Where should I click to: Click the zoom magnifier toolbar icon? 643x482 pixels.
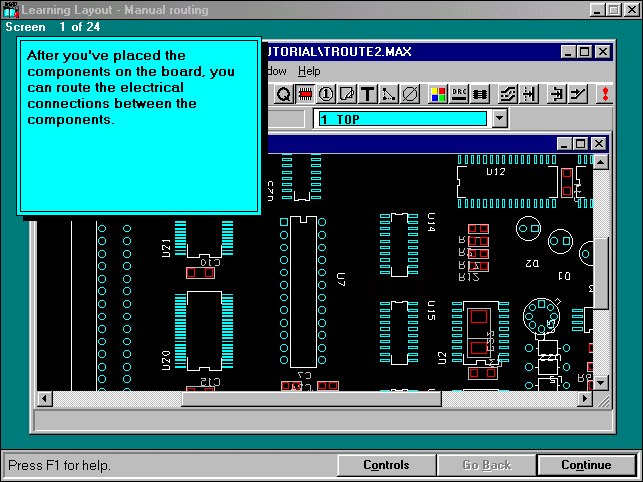(x=283, y=95)
